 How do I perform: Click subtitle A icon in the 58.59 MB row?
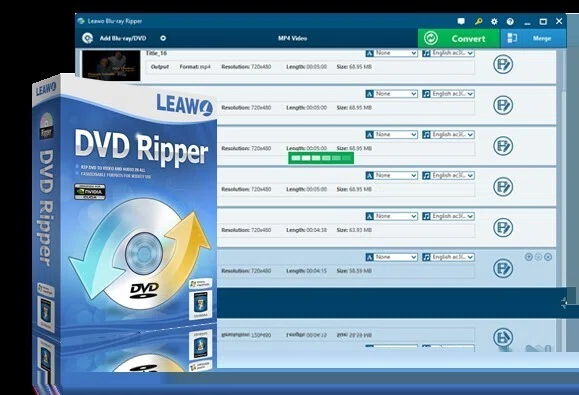[369, 257]
